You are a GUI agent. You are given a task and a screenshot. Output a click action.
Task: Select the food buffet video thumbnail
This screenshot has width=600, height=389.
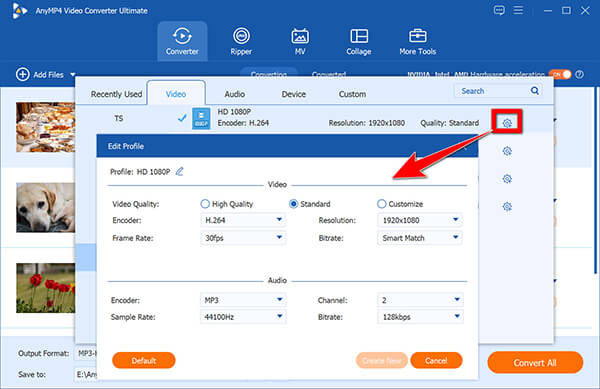coord(46,127)
